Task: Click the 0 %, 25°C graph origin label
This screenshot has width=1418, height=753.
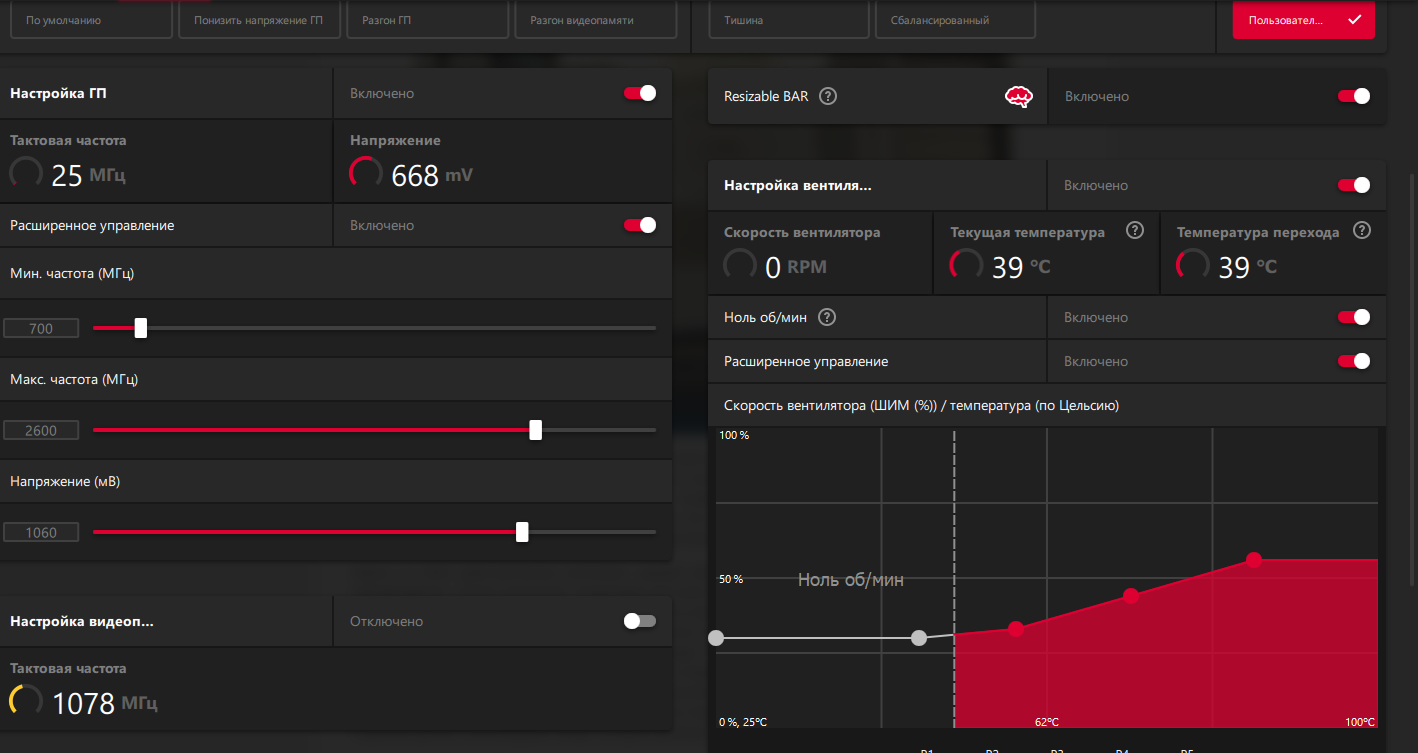Action: 743,721
